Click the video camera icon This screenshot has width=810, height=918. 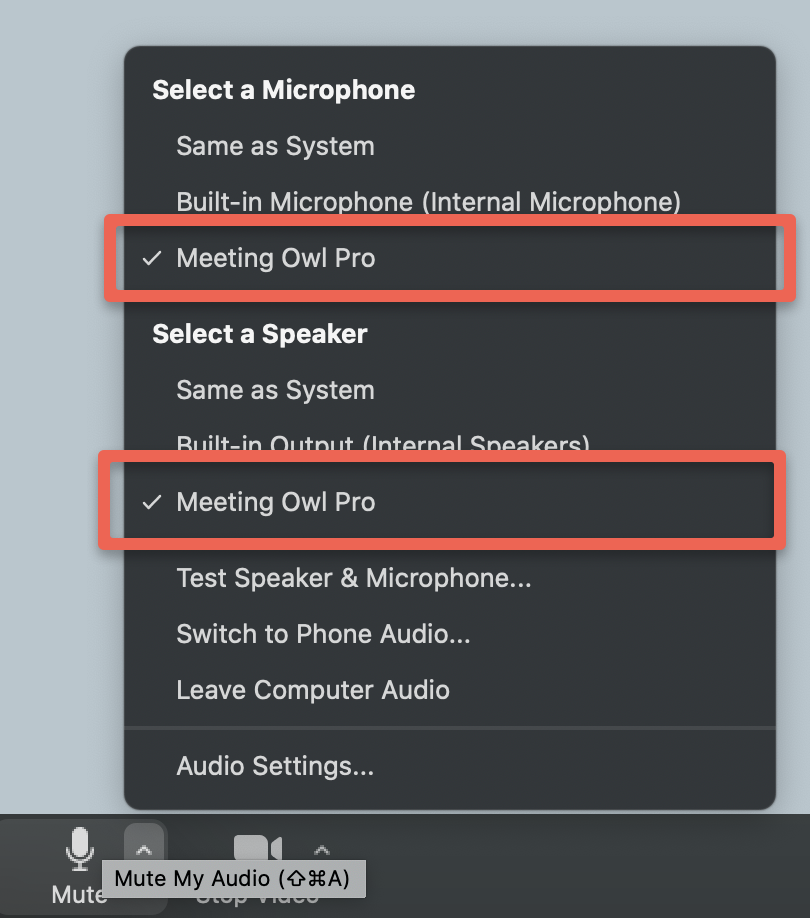point(257,849)
